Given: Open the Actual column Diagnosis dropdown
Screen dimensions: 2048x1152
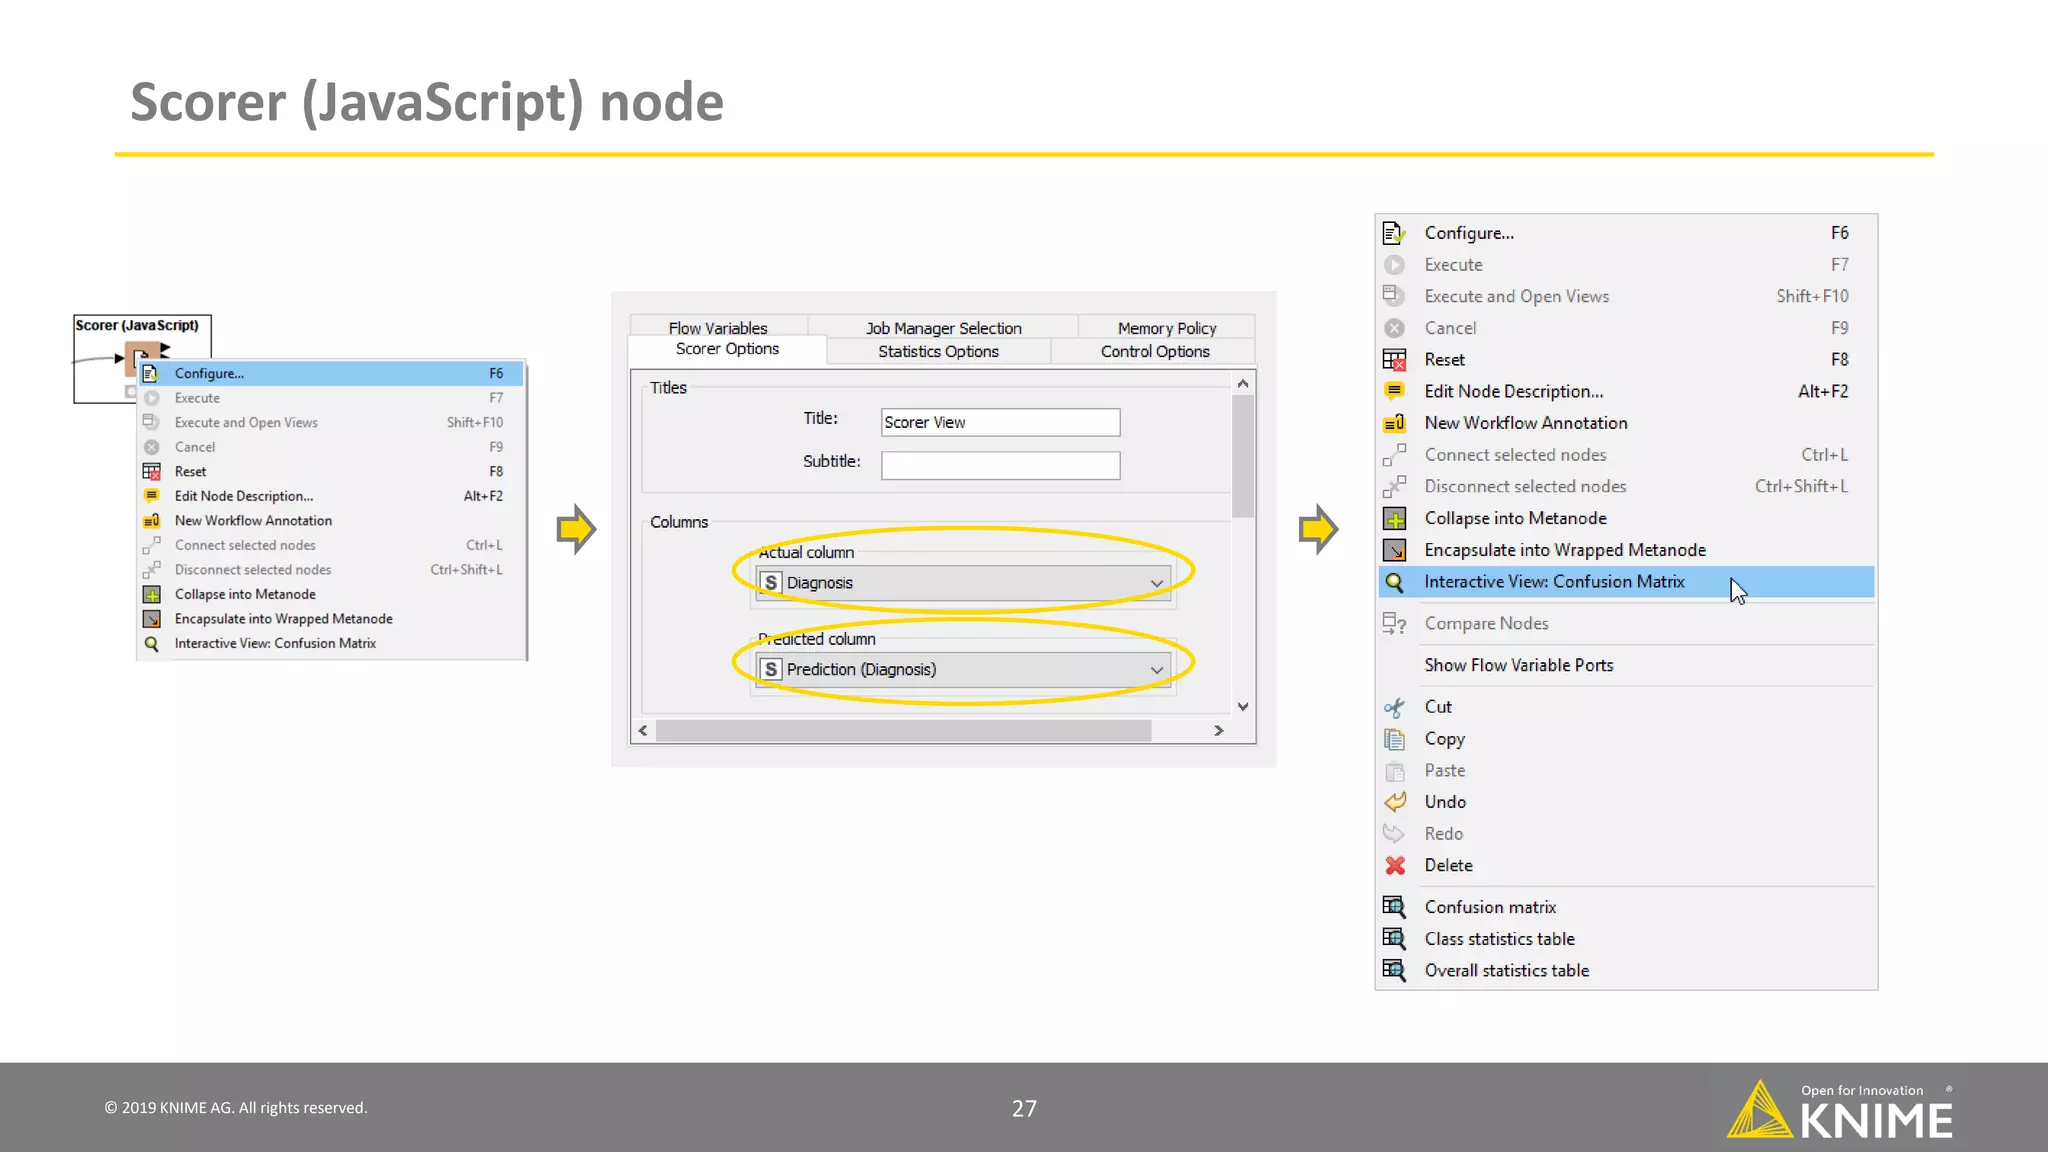Looking at the screenshot, I should tap(963, 583).
